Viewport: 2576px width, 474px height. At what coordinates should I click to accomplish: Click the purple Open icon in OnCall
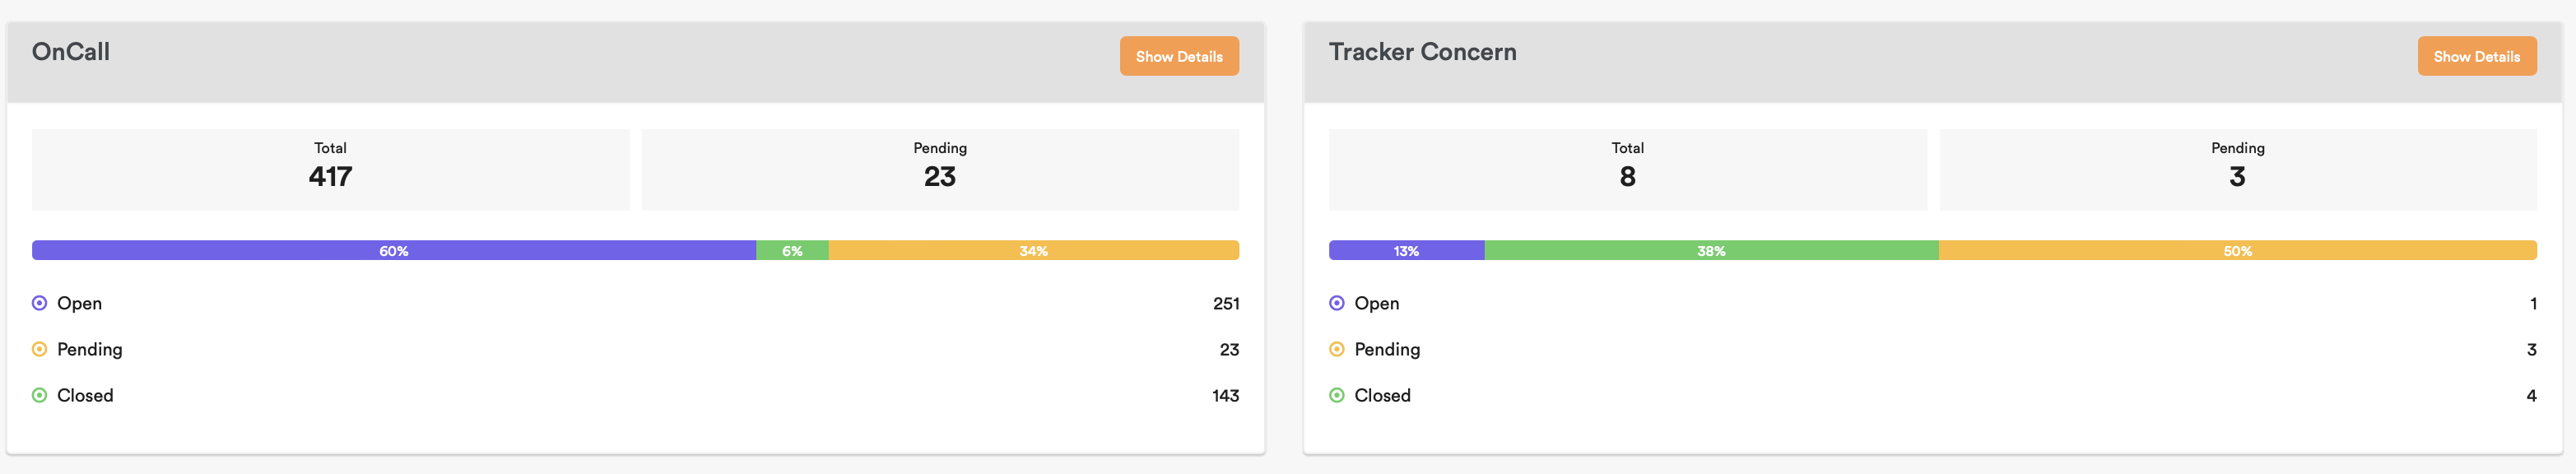pos(39,303)
